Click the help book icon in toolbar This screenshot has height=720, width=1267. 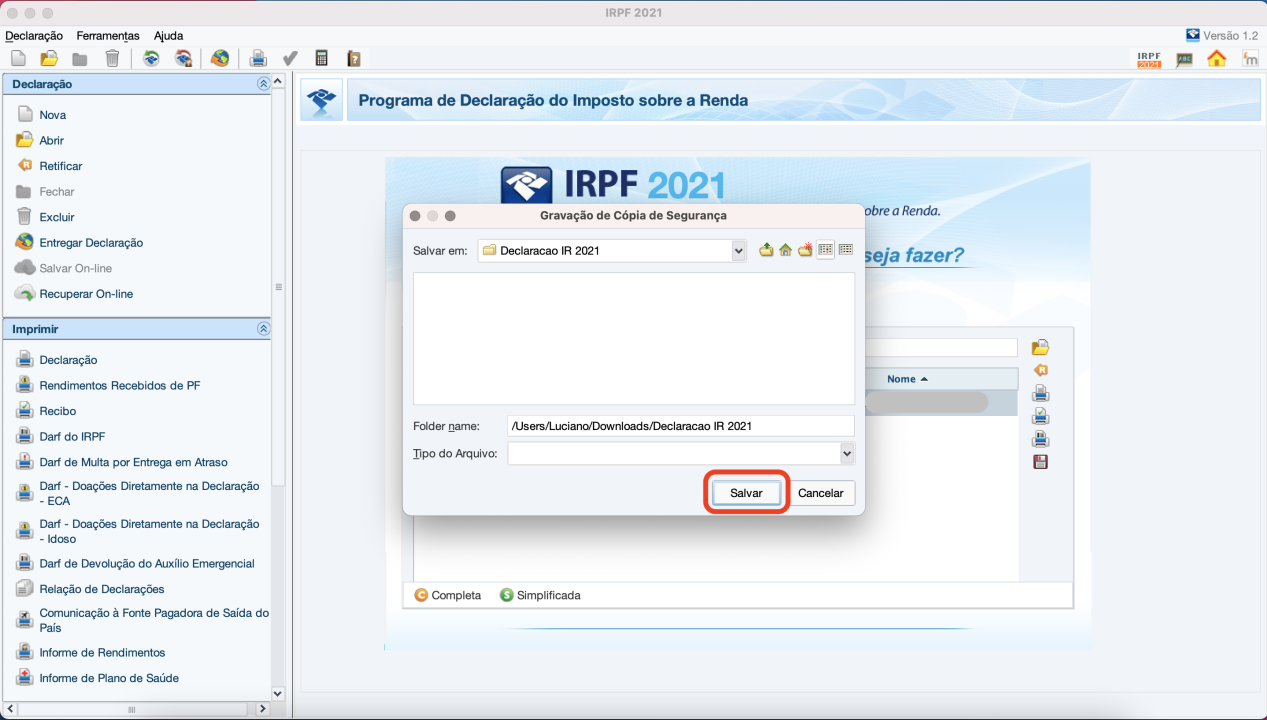point(353,58)
